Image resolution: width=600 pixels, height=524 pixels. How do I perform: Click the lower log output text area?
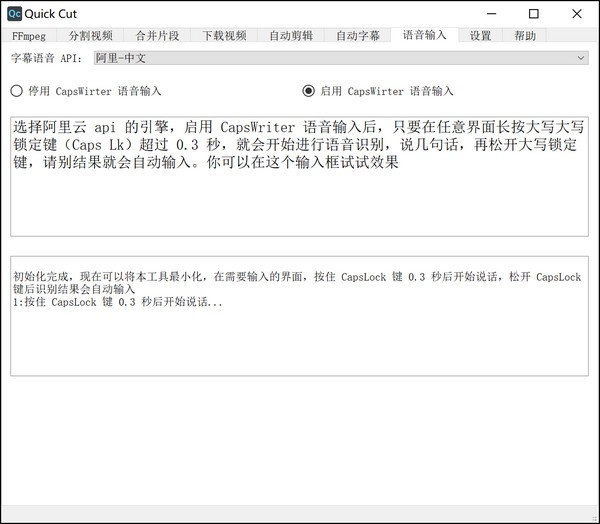point(300,340)
